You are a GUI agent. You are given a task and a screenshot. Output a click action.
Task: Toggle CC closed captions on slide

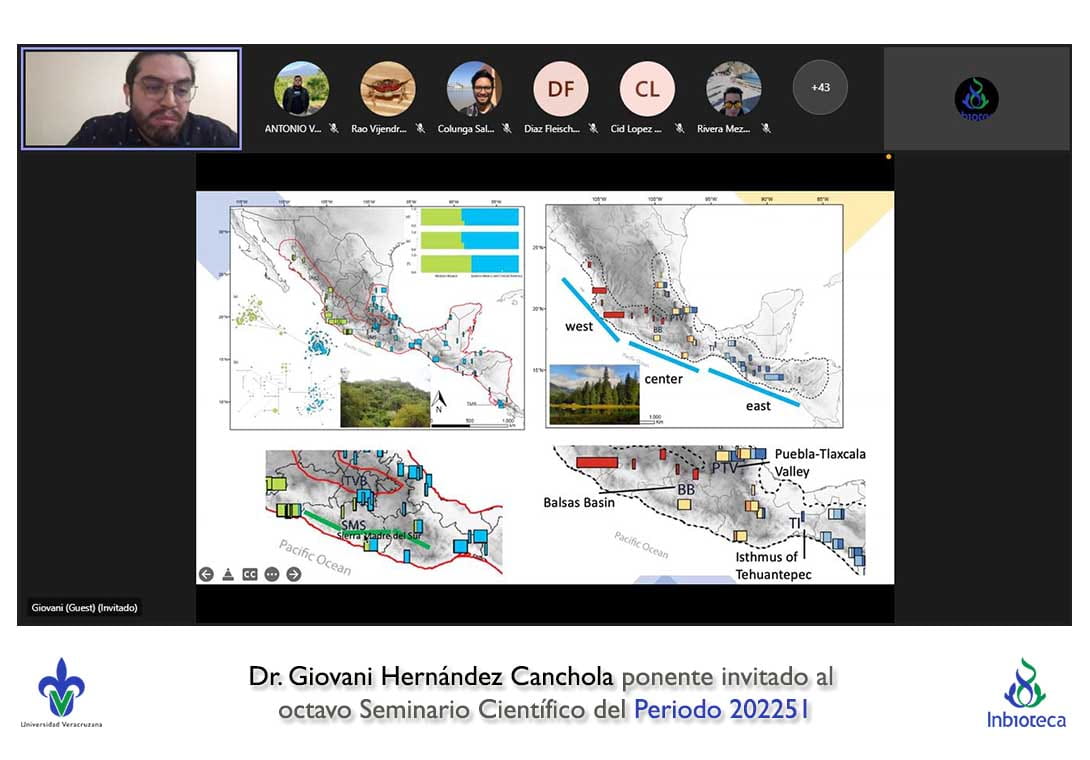click(250, 574)
